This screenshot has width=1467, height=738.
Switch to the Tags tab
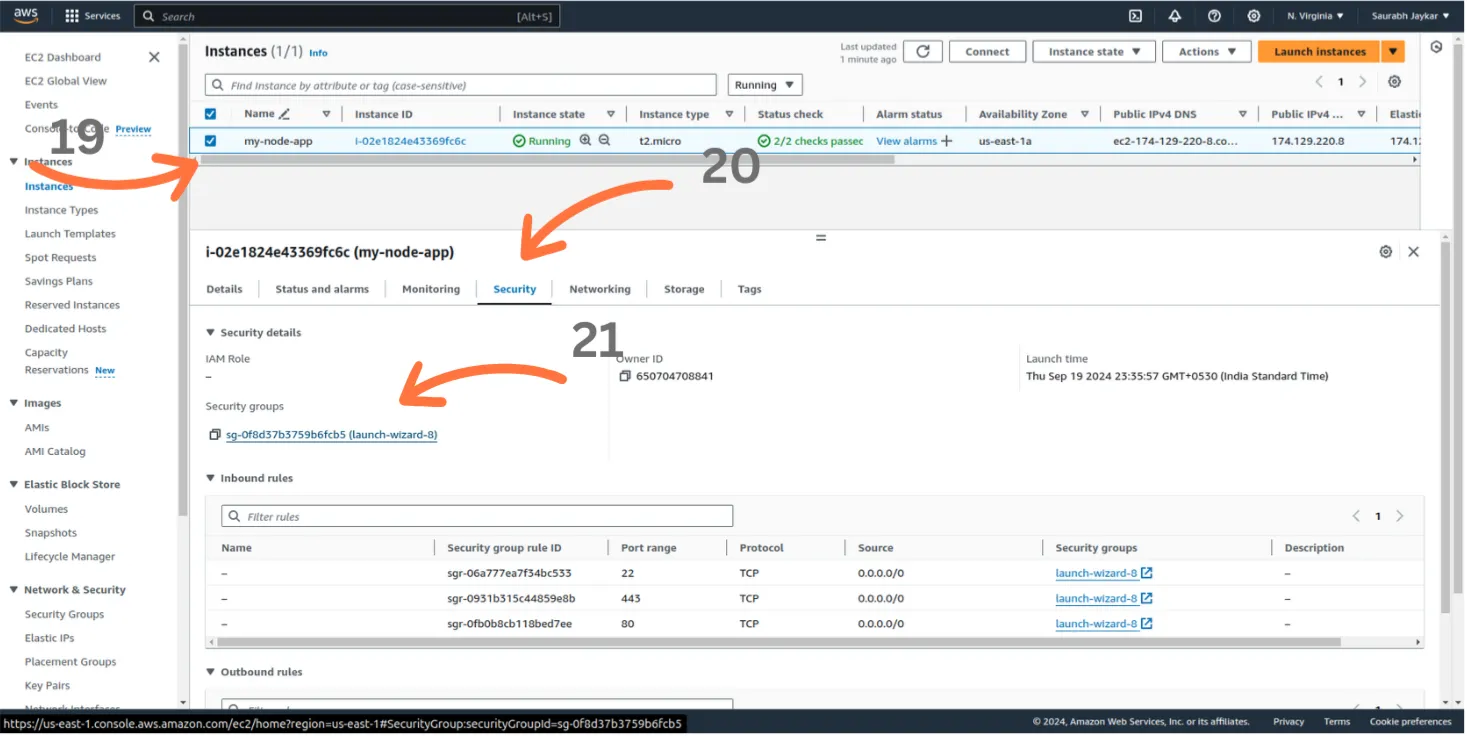point(750,289)
